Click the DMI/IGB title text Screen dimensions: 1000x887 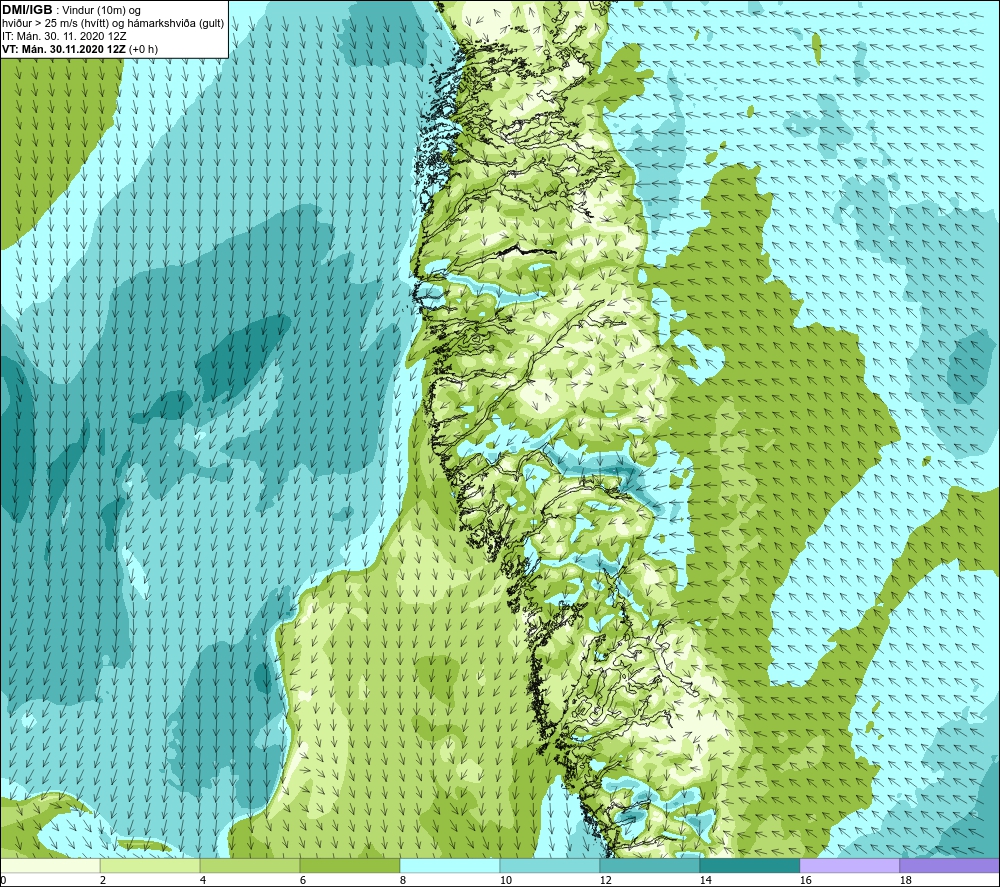27,10
